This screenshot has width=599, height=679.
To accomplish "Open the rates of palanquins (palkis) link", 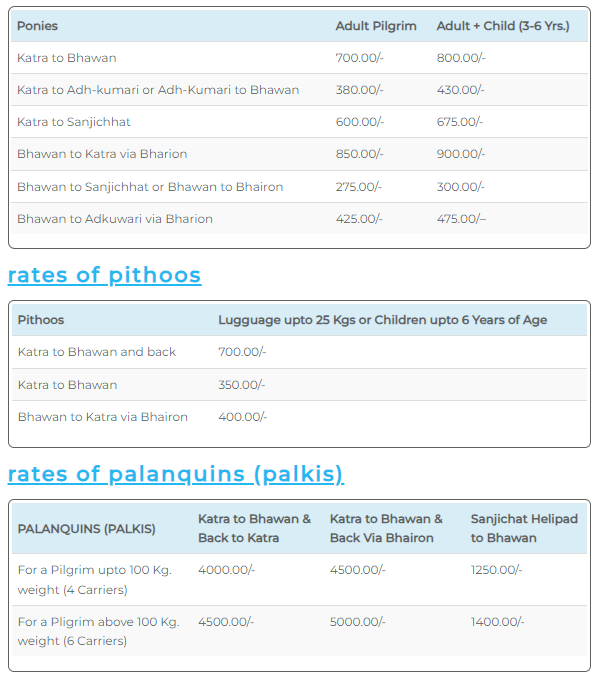I will coord(176,474).
